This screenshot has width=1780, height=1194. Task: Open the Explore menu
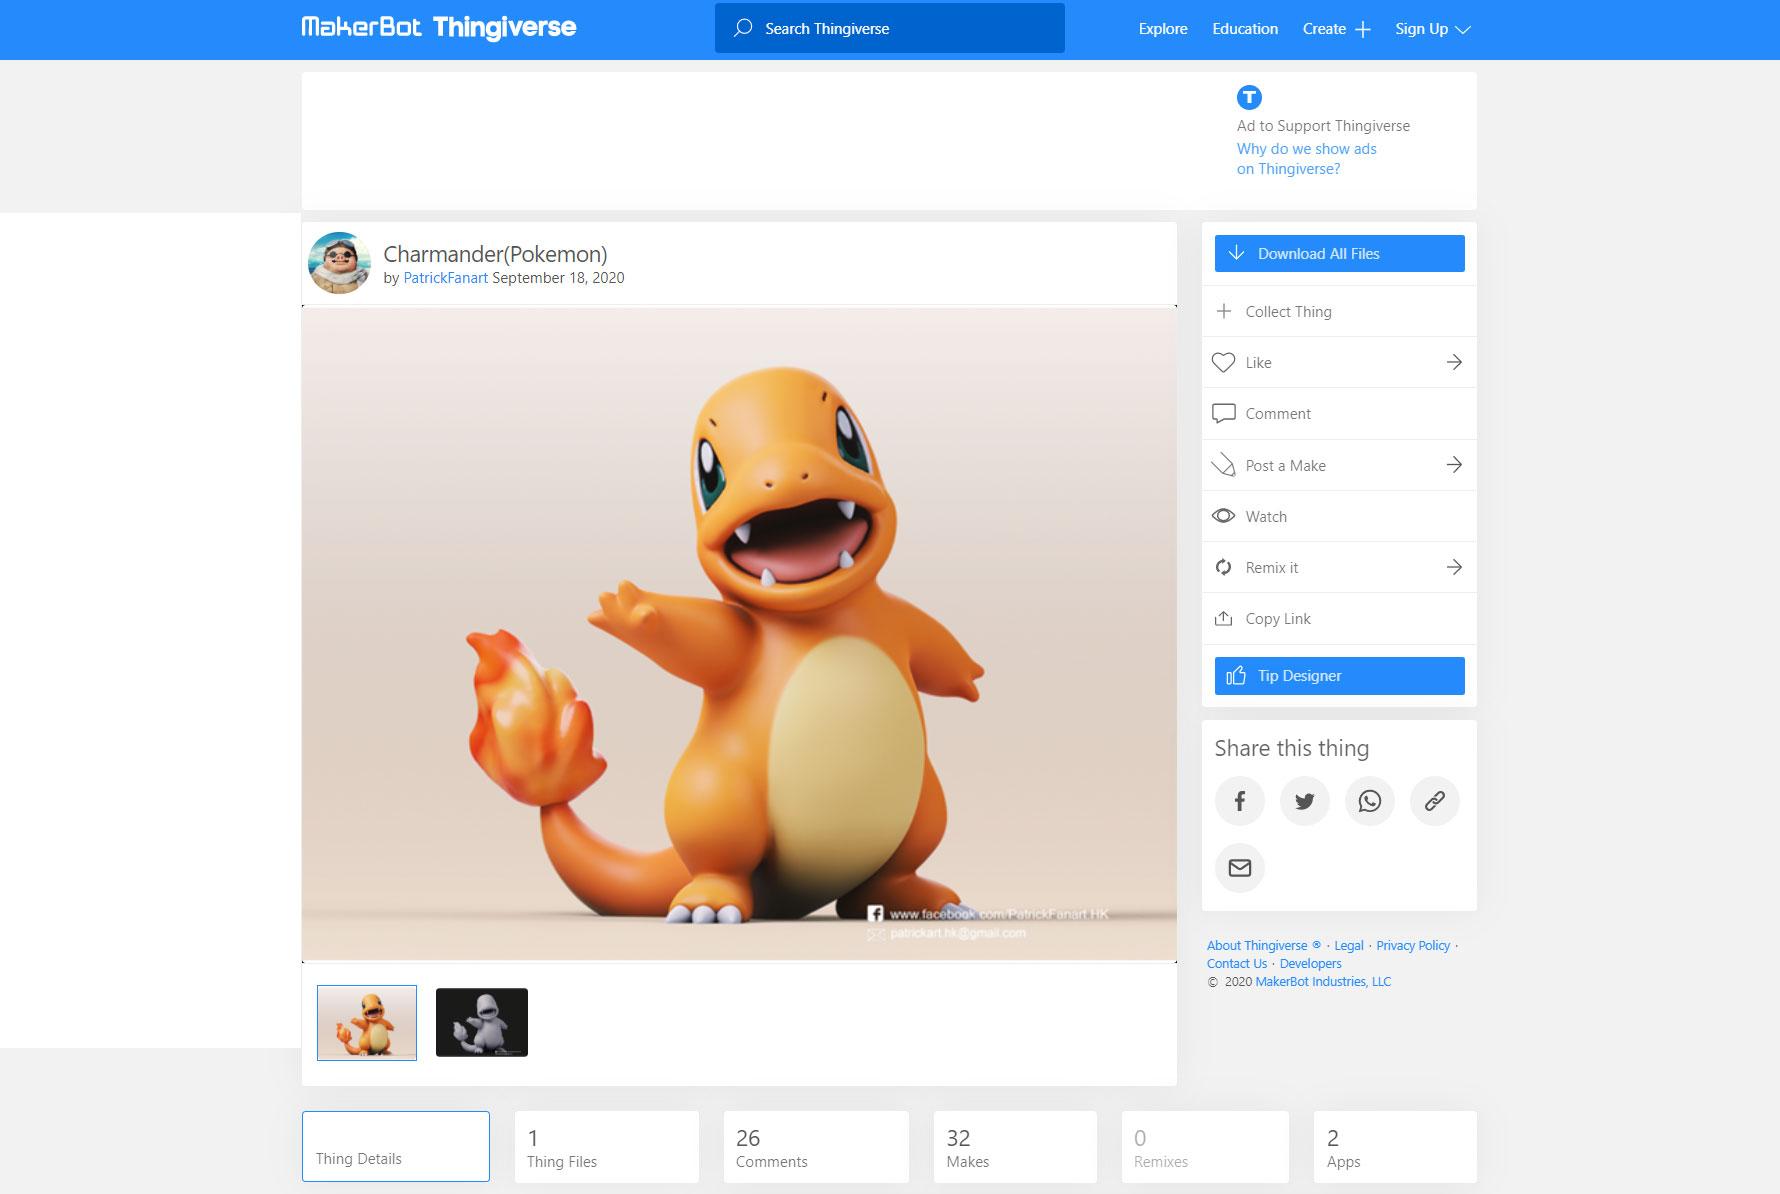1163,29
